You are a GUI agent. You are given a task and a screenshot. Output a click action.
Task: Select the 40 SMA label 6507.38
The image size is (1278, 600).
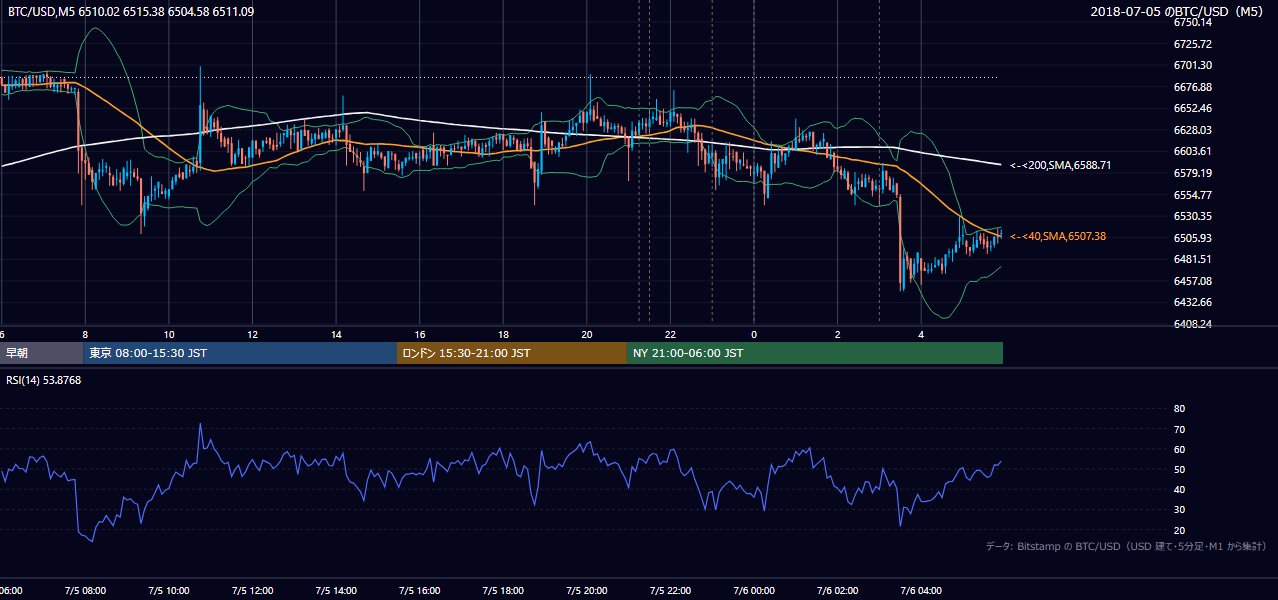(1058, 236)
